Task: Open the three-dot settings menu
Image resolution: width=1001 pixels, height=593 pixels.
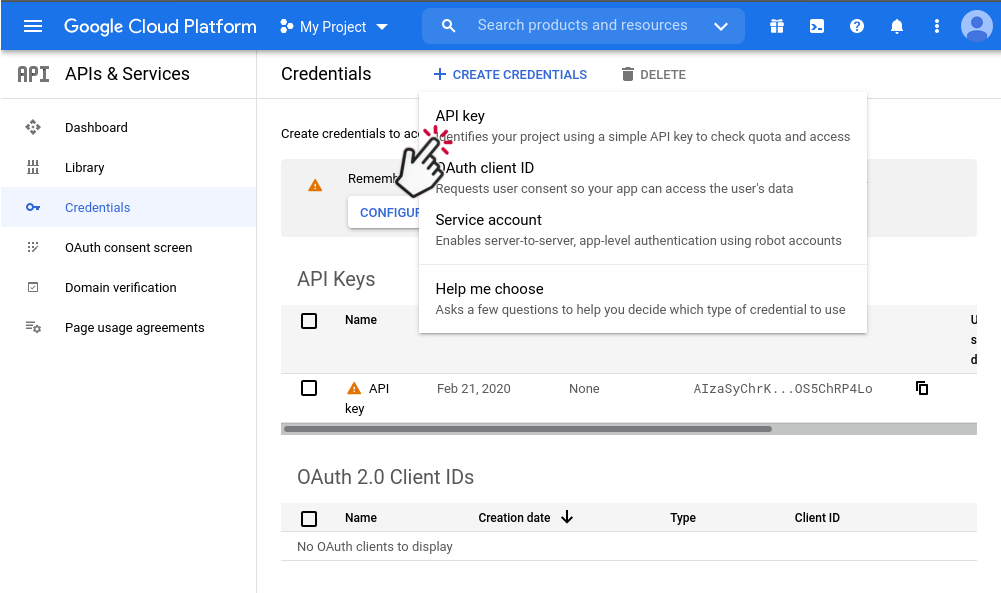Action: [x=937, y=26]
